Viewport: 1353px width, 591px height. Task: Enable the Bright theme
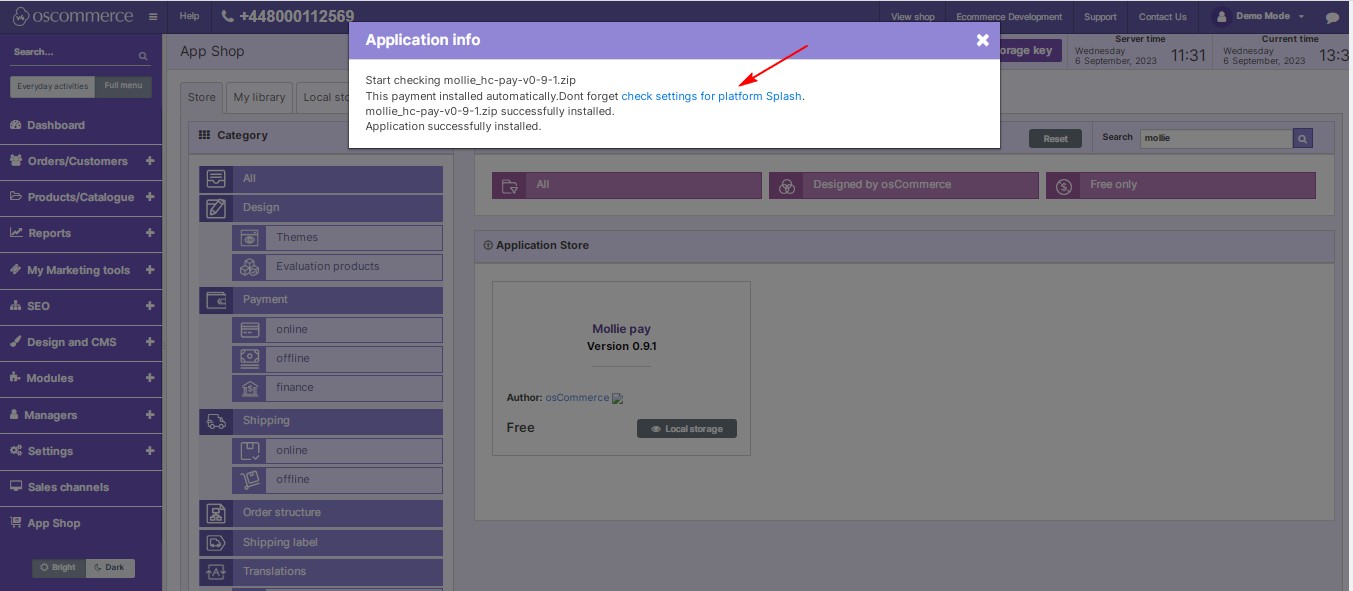point(59,568)
